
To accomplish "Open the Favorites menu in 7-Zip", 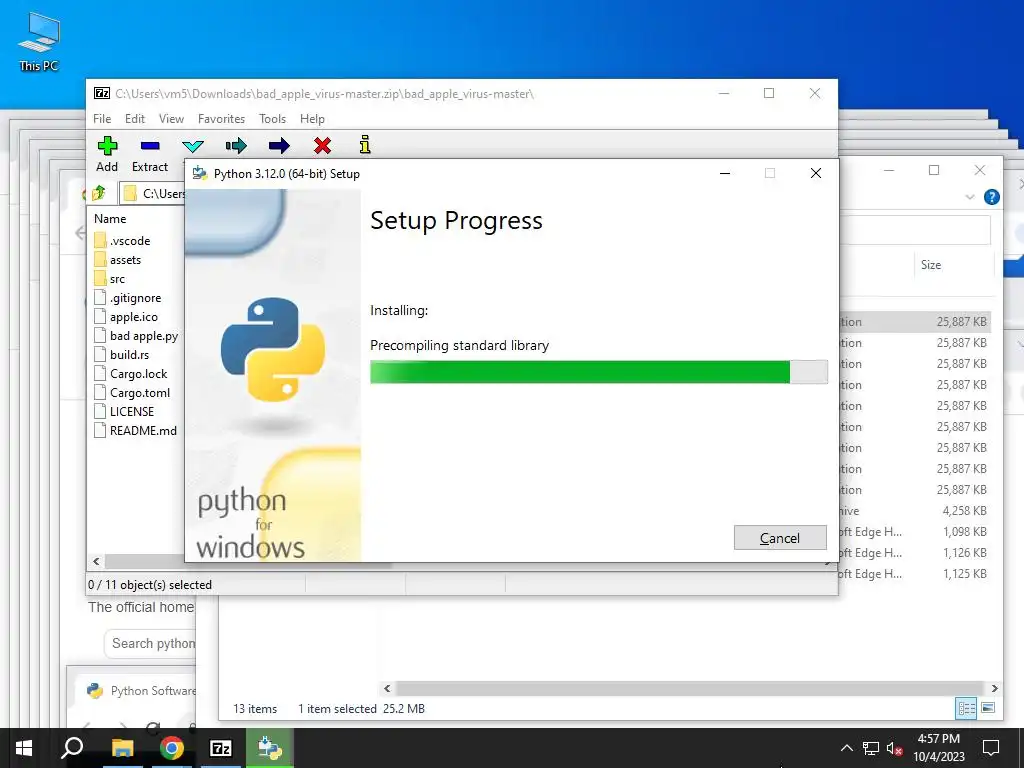I will tap(221, 119).
